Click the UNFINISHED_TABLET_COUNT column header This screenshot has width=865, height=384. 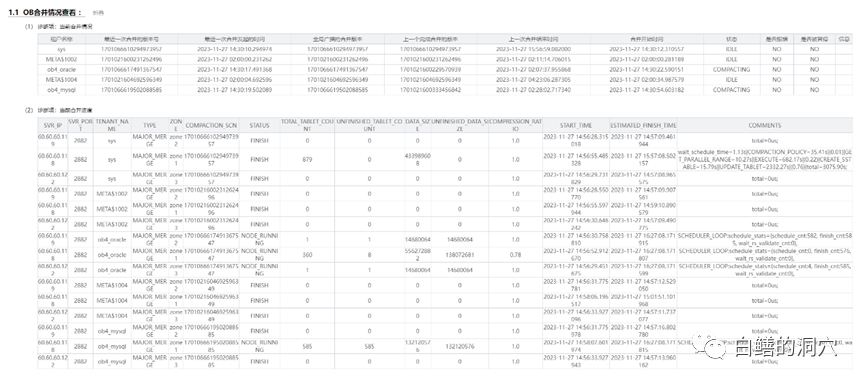(x=369, y=125)
